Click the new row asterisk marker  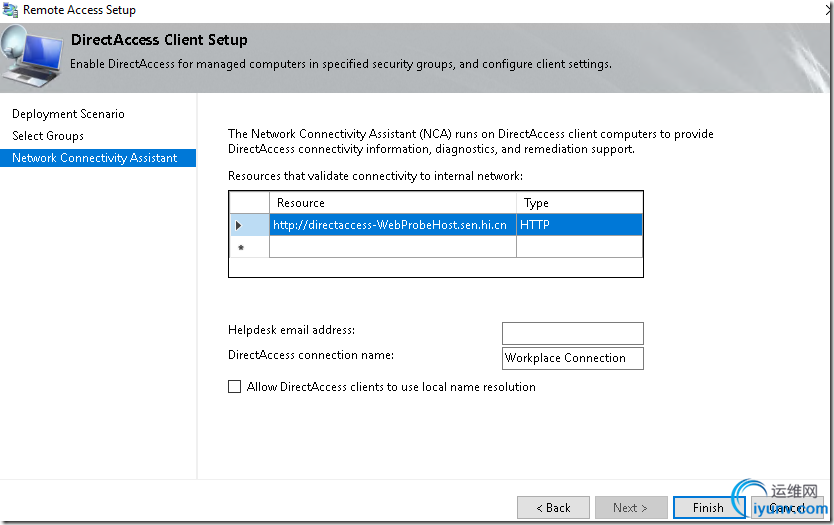coord(240,247)
